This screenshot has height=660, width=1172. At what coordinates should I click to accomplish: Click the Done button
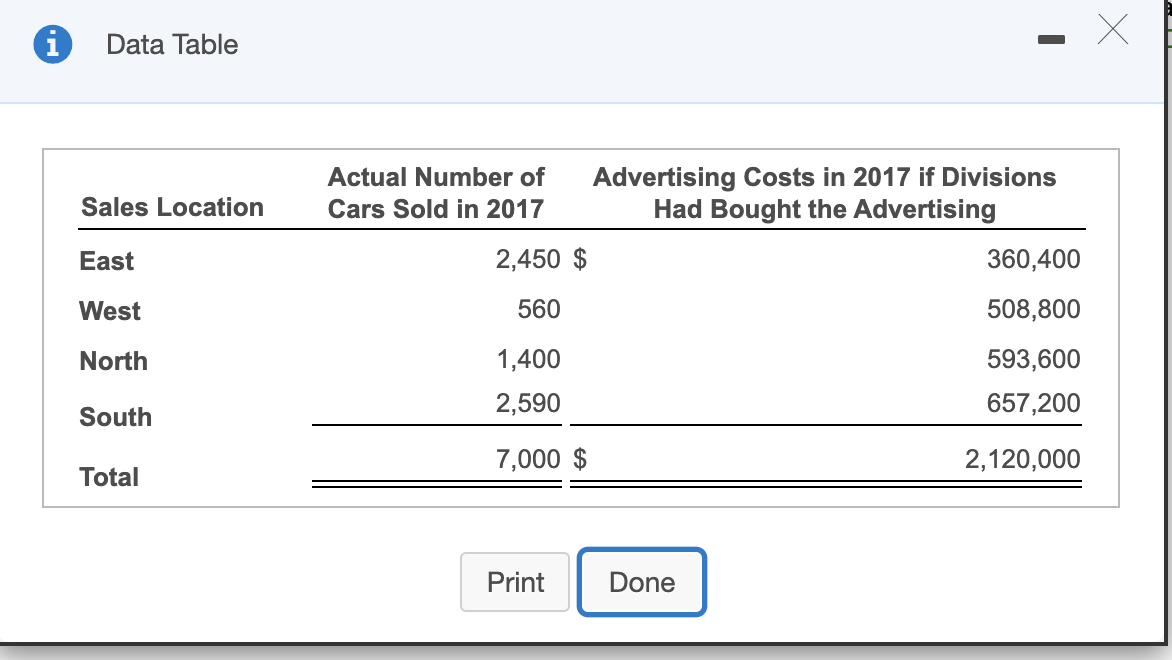point(642,582)
